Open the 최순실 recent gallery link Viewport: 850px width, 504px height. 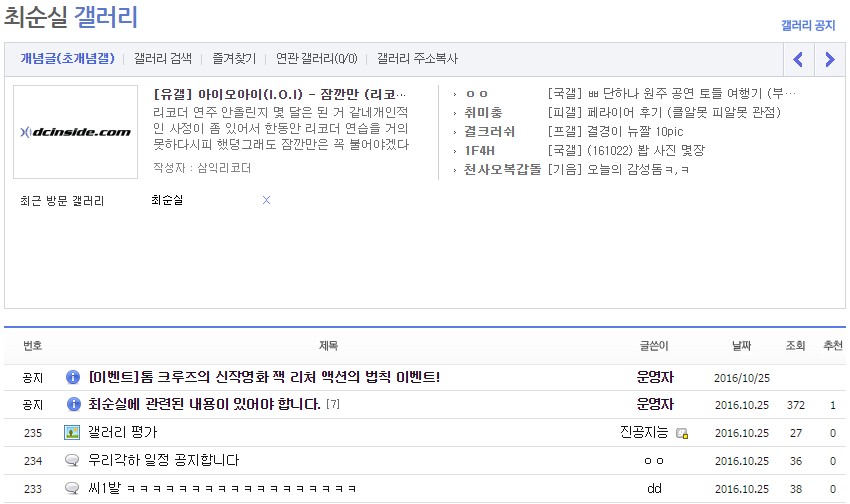167,200
